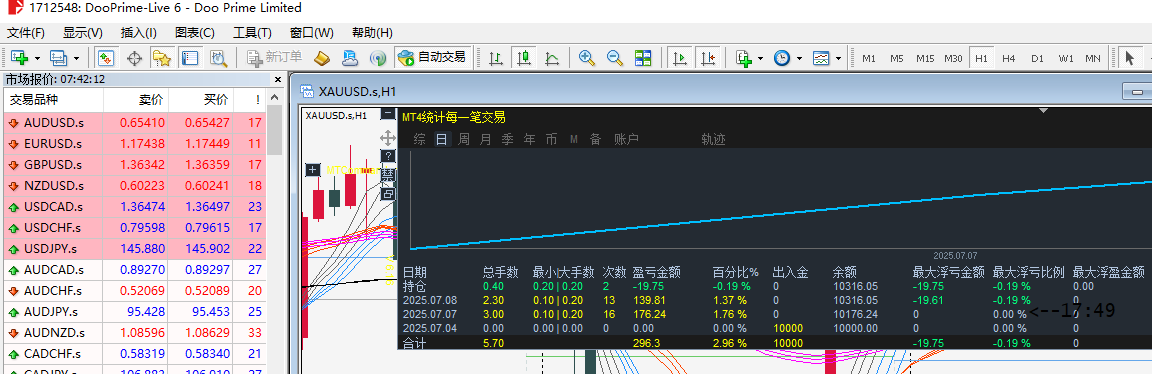Close the 市场报价 Market Watch panel
Screen dimensions: 1152x374
(277, 79)
